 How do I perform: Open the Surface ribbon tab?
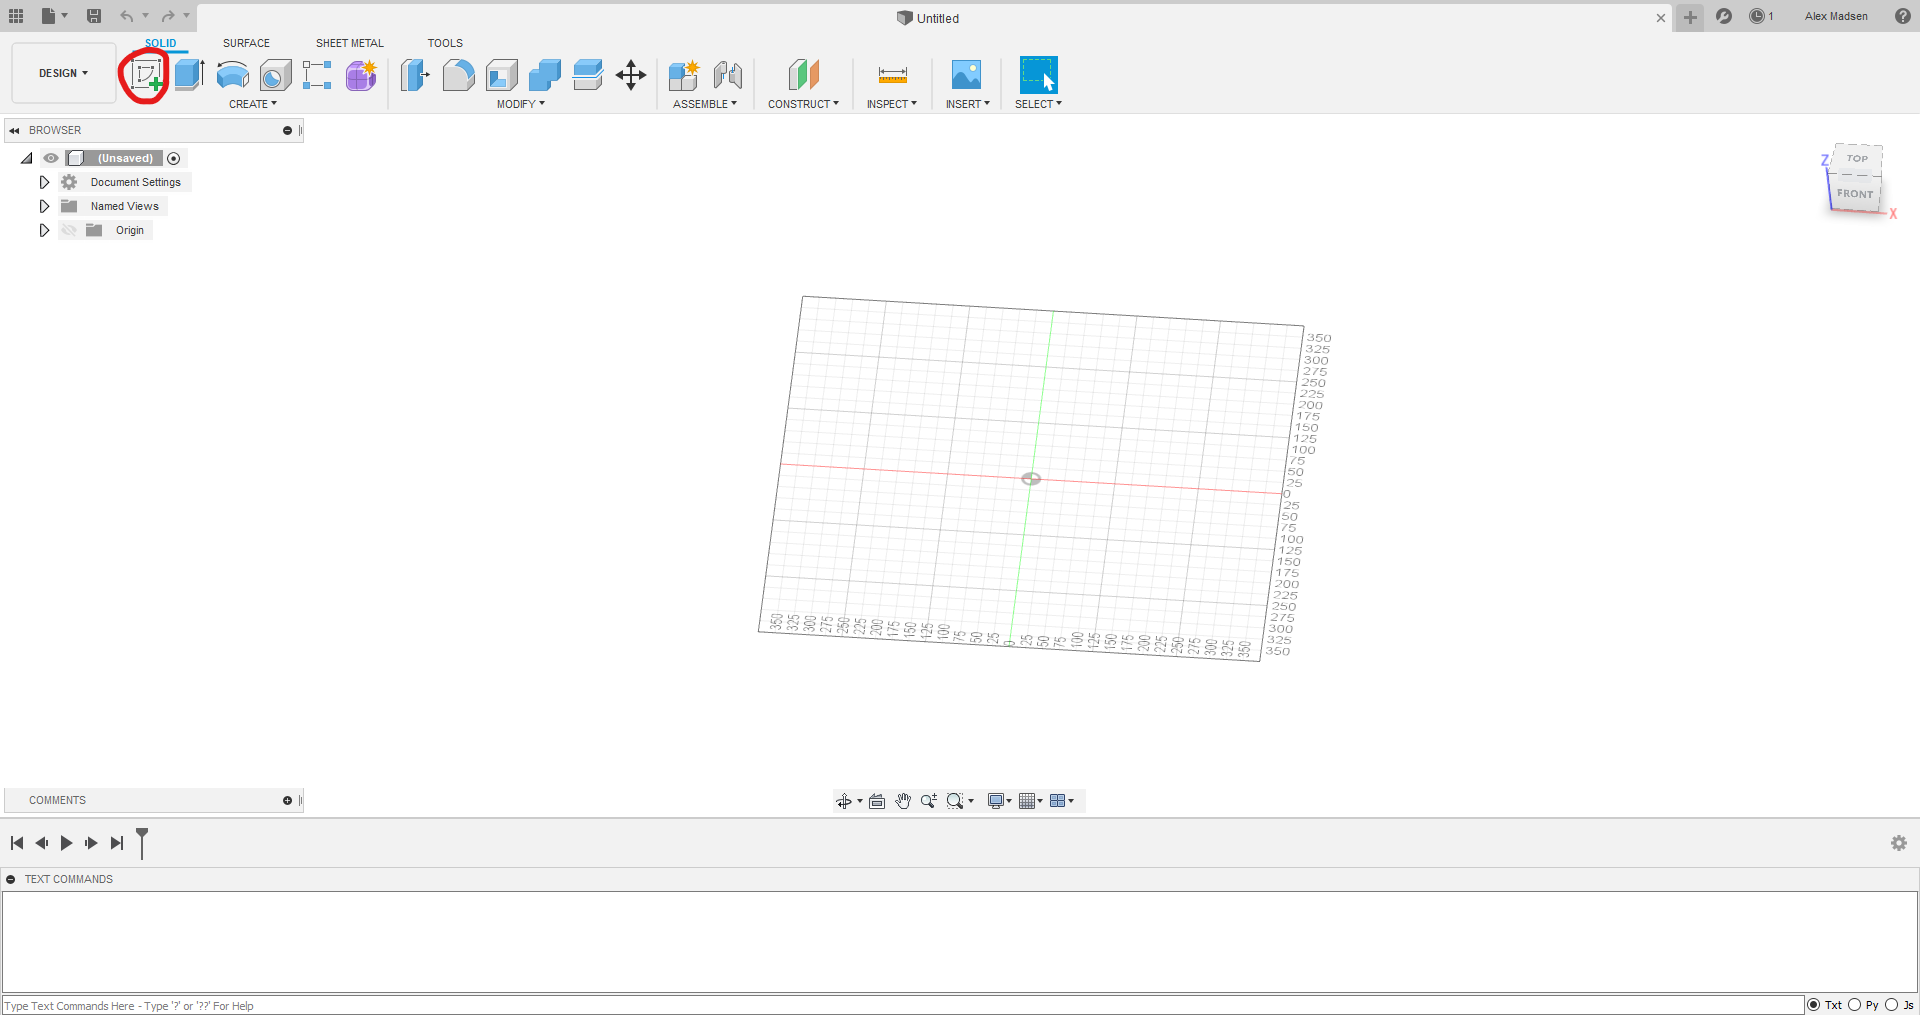coord(246,43)
